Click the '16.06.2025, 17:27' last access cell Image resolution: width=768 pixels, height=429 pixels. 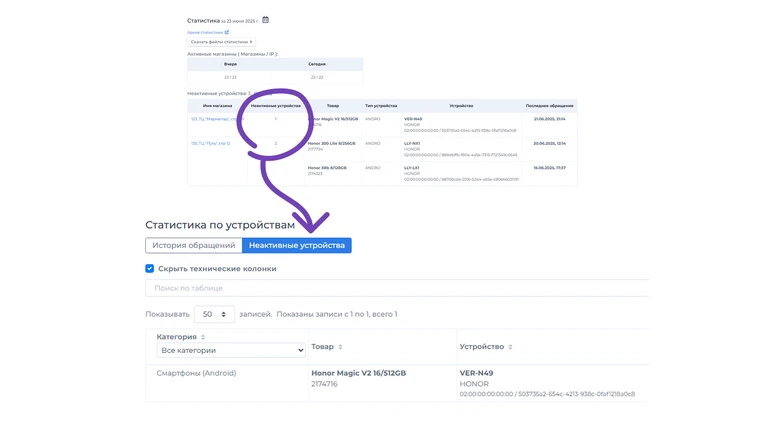(x=550, y=168)
